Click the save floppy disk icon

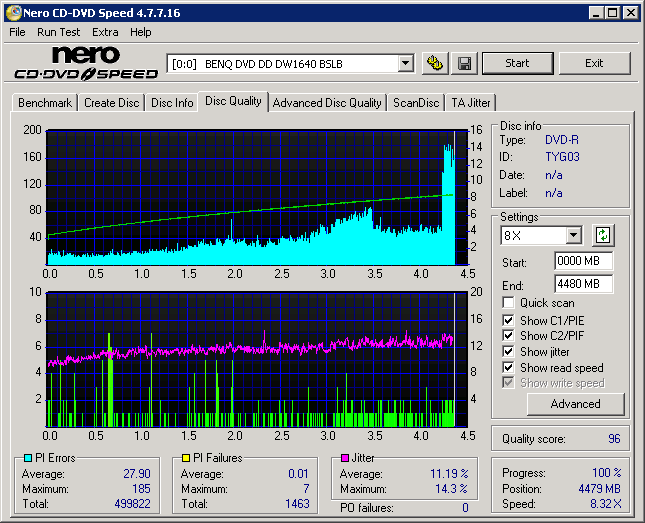[x=464, y=63]
